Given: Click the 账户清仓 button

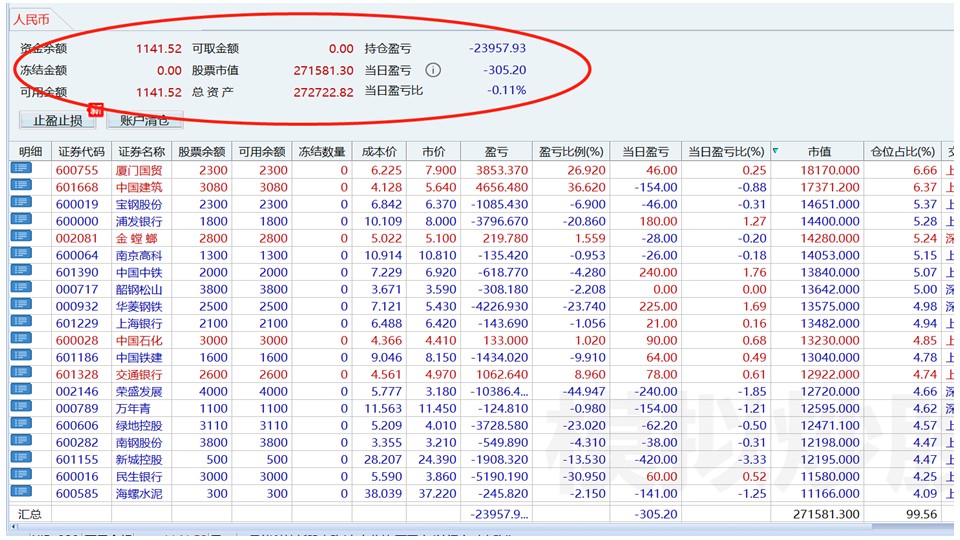Looking at the screenshot, I should coord(144,120).
